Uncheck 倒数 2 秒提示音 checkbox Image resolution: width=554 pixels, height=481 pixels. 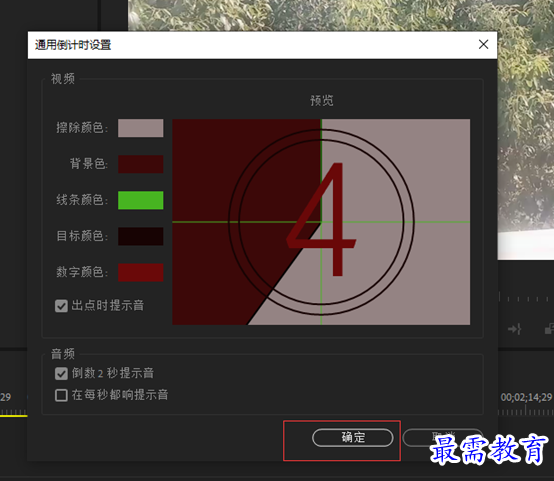point(61,374)
